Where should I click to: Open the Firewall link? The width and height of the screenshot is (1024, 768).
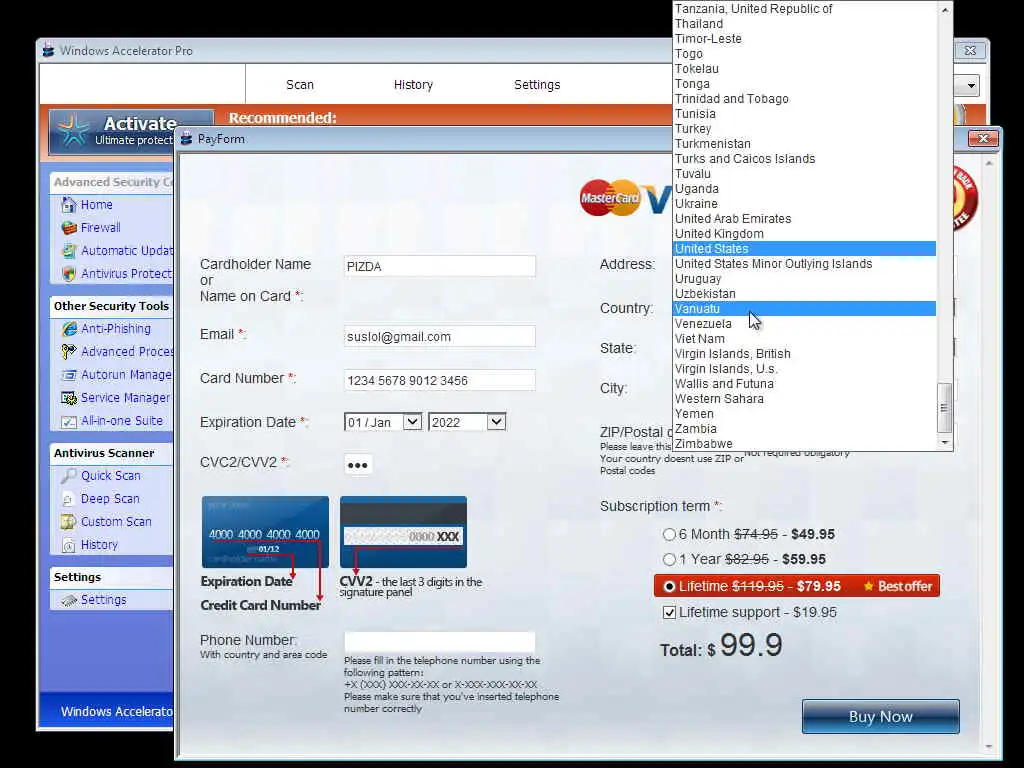101,228
